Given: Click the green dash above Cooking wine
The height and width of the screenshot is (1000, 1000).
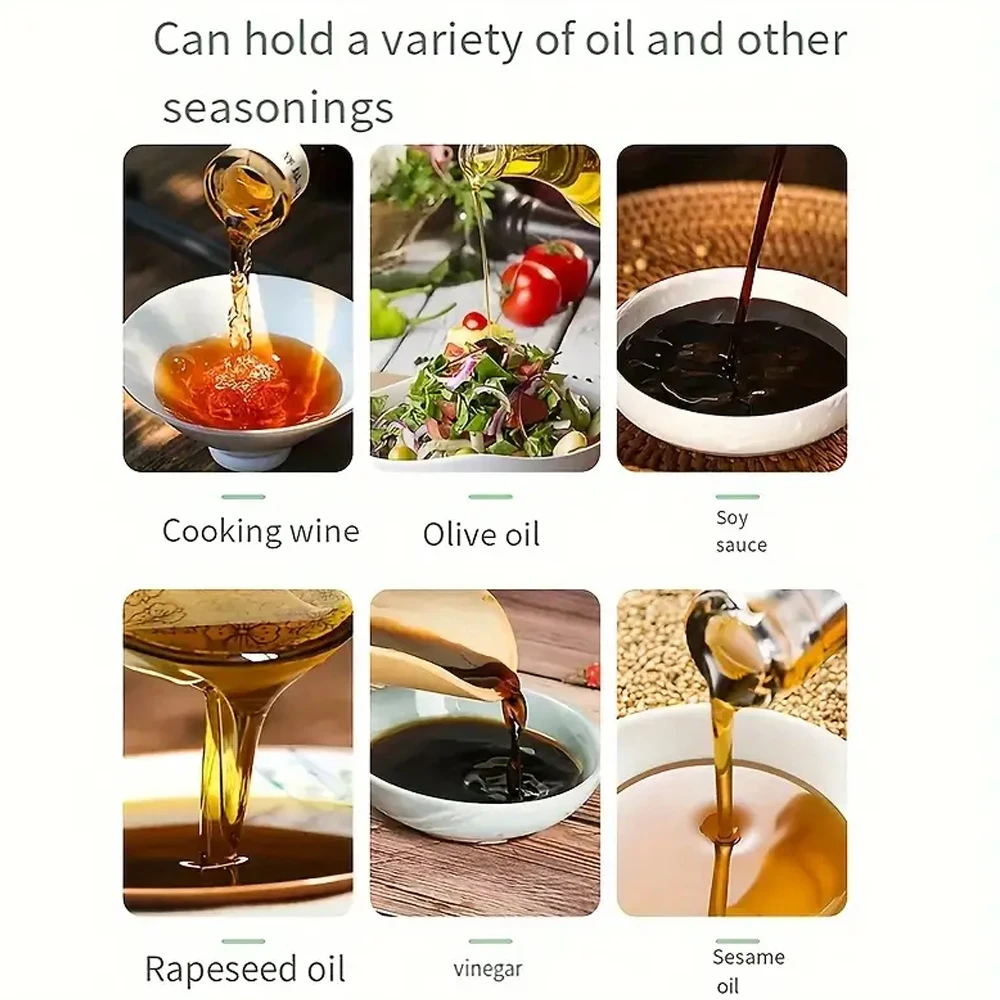Looking at the screenshot, I should click(244, 496).
